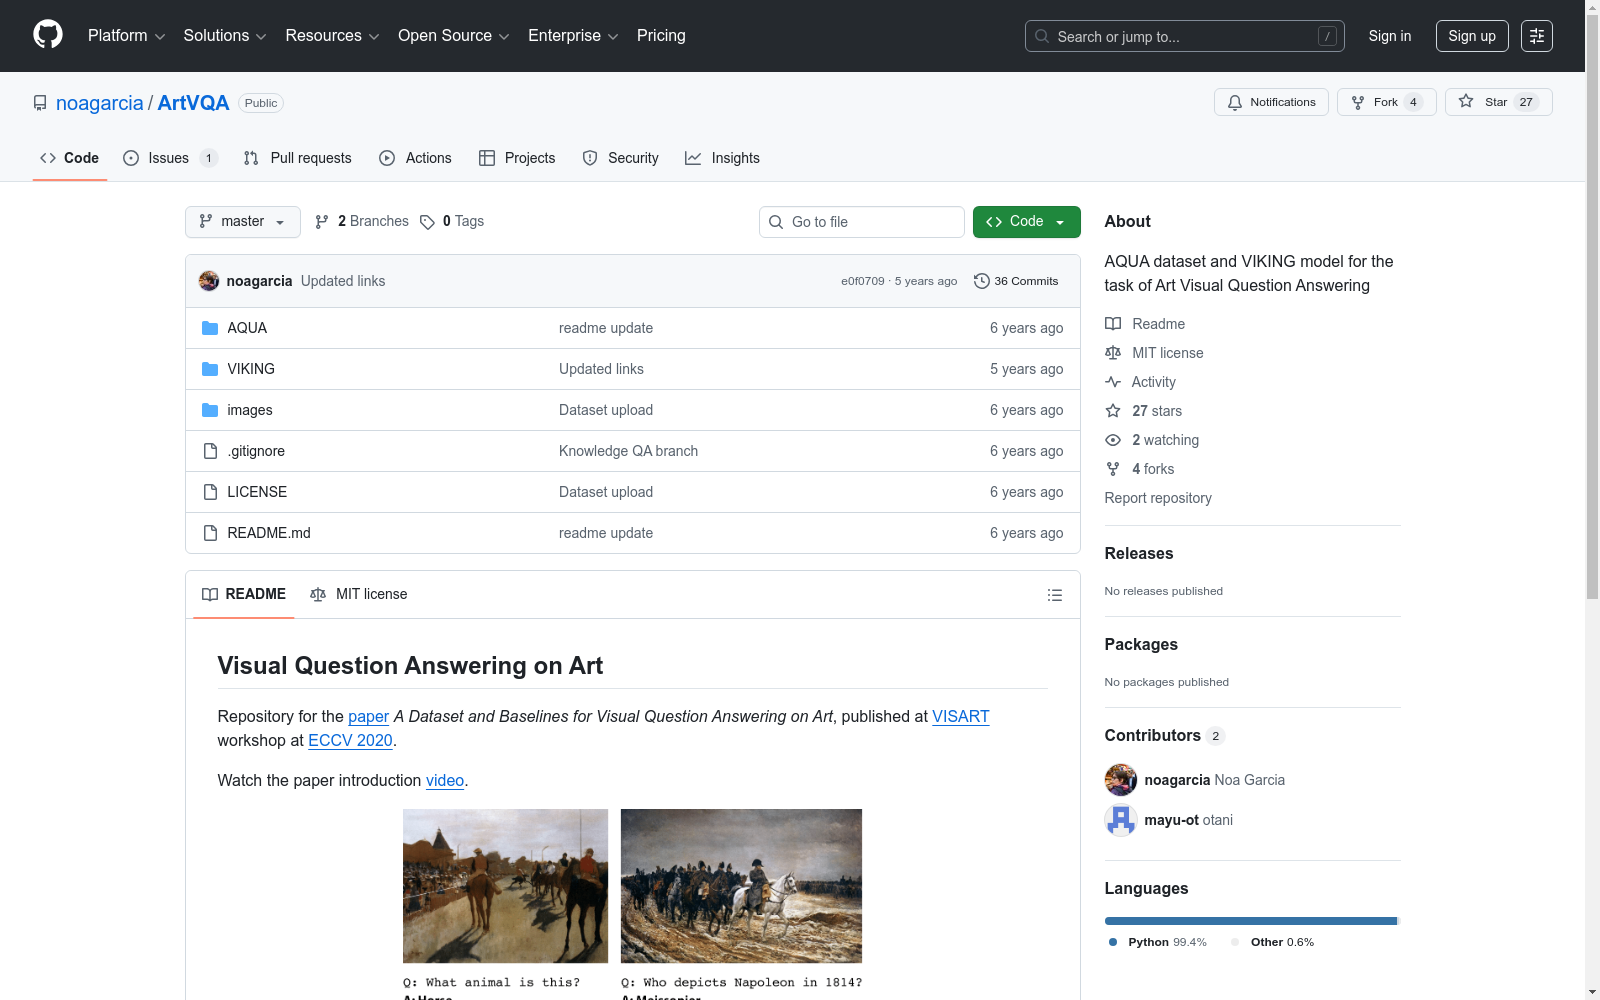
Task: Click the tag icon beside 0 Tags
Action: (x=427, y=222)
